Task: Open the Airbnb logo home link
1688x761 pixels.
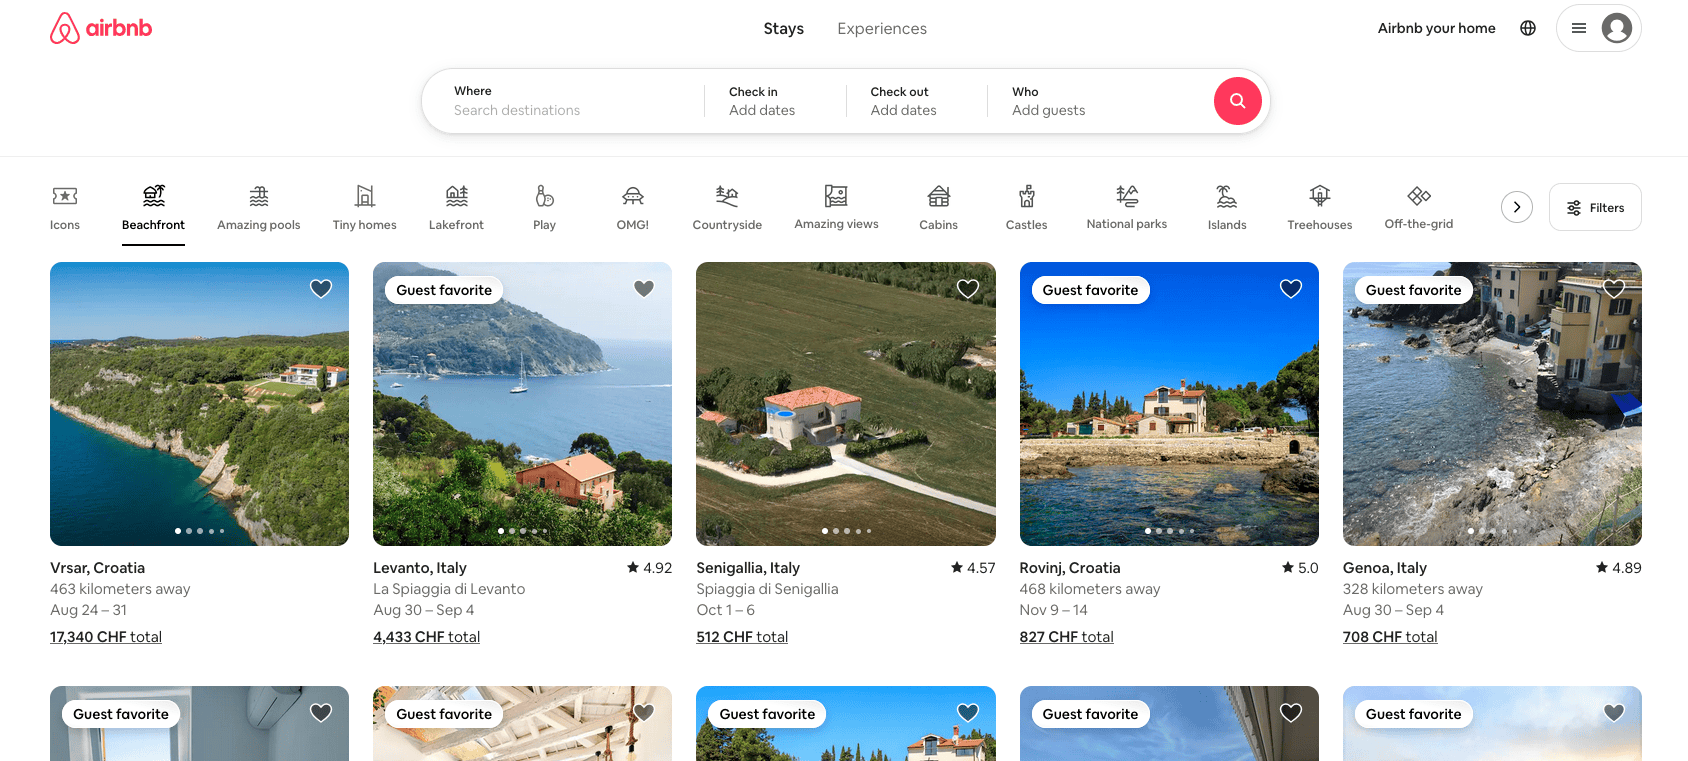Action: point(101,28)
